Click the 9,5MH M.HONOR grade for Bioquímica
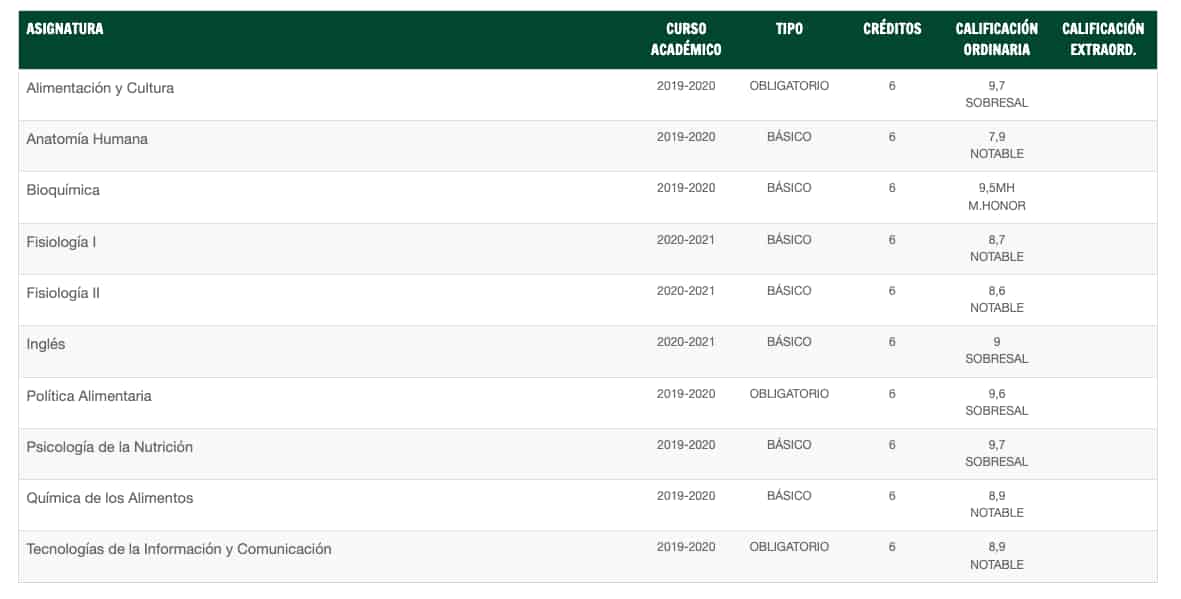 pos(996,197)
